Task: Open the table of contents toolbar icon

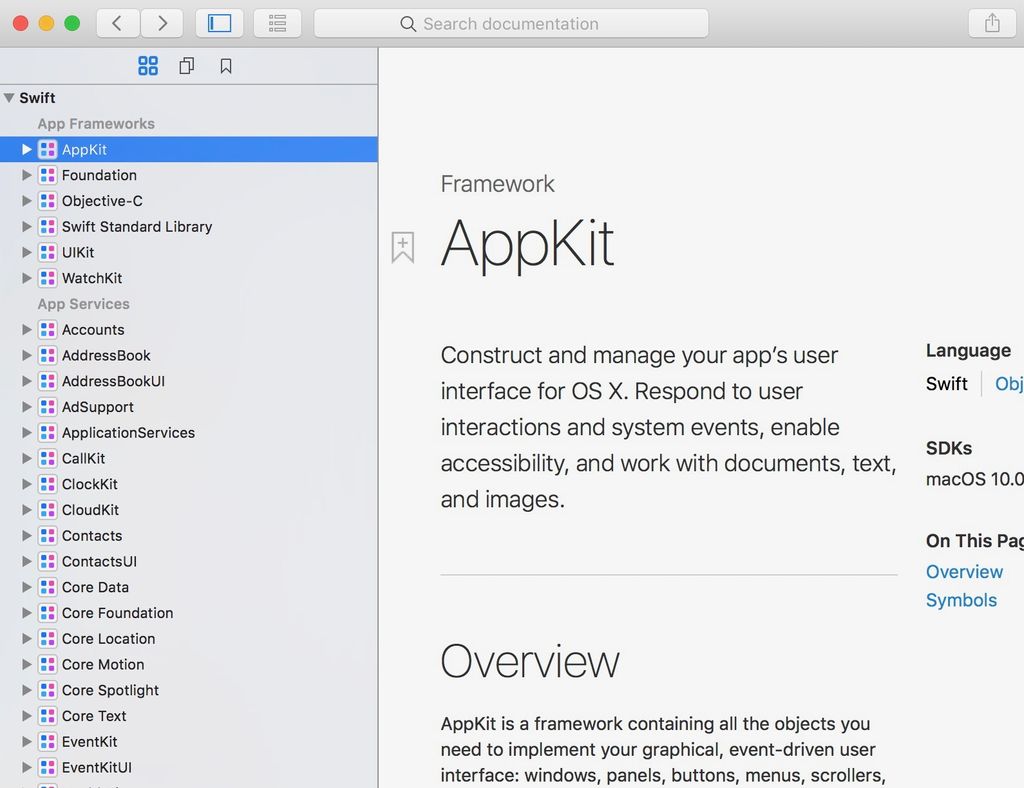Action: (277, 23)
